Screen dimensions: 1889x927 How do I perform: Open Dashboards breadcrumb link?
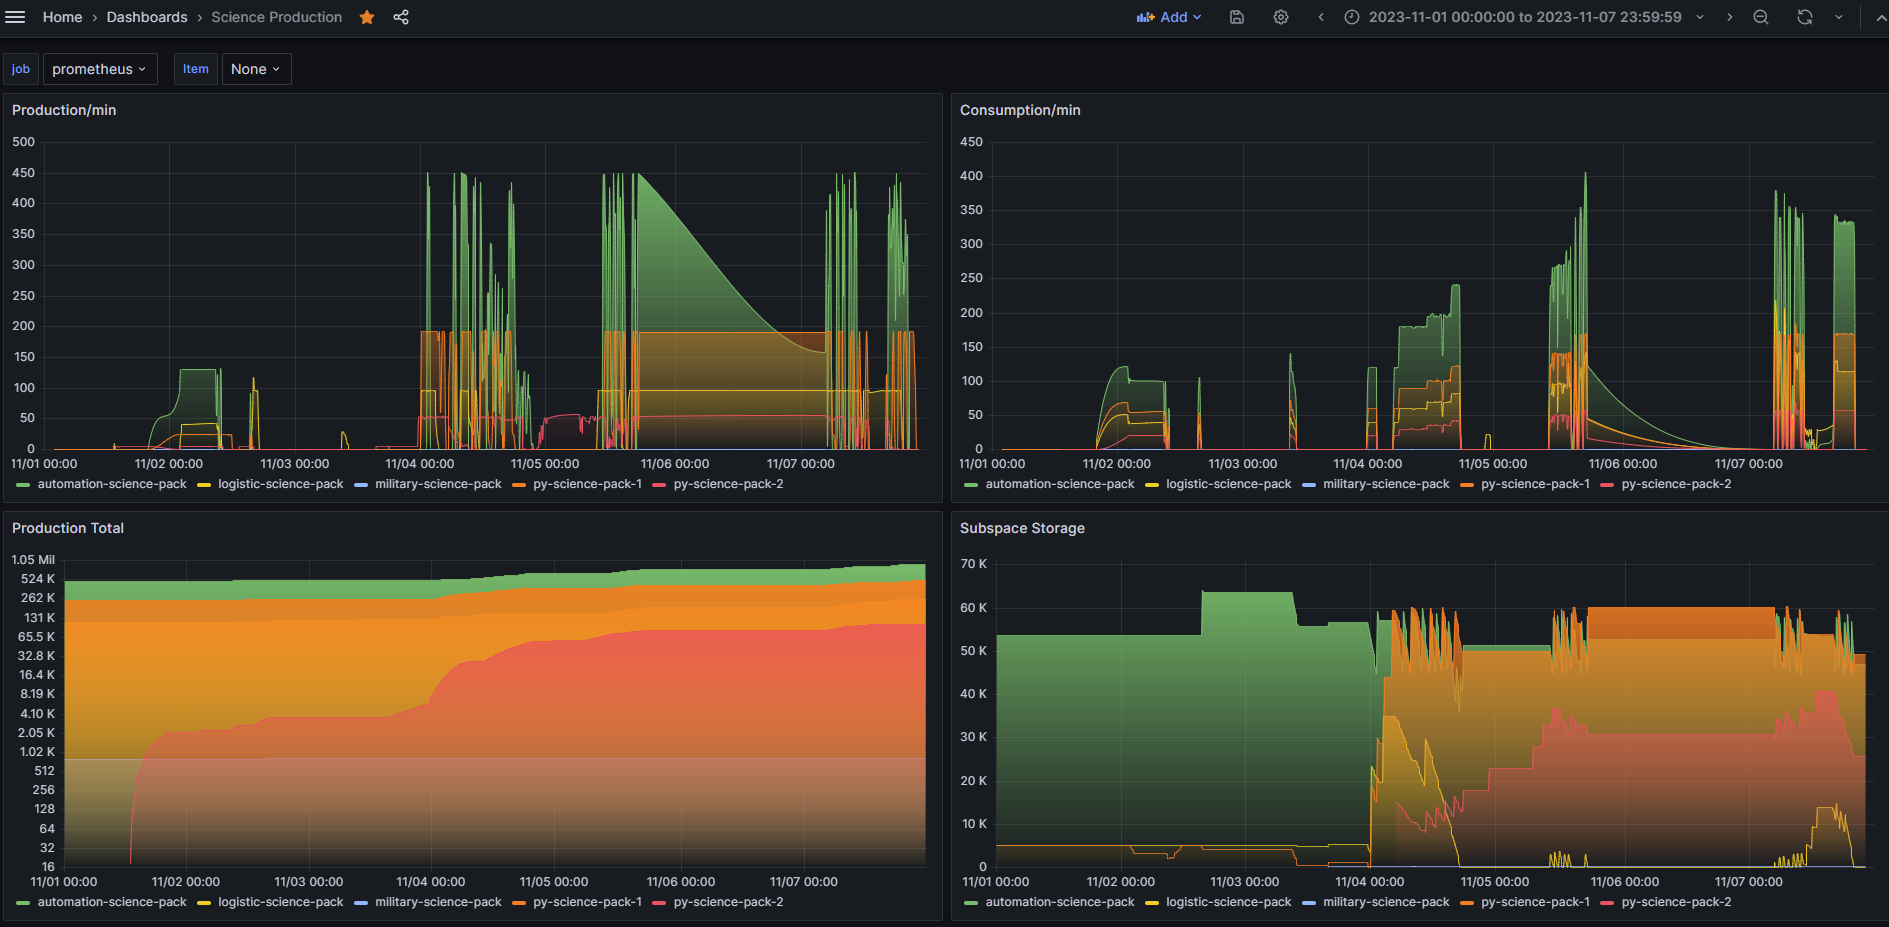click(x=147, y=17)
